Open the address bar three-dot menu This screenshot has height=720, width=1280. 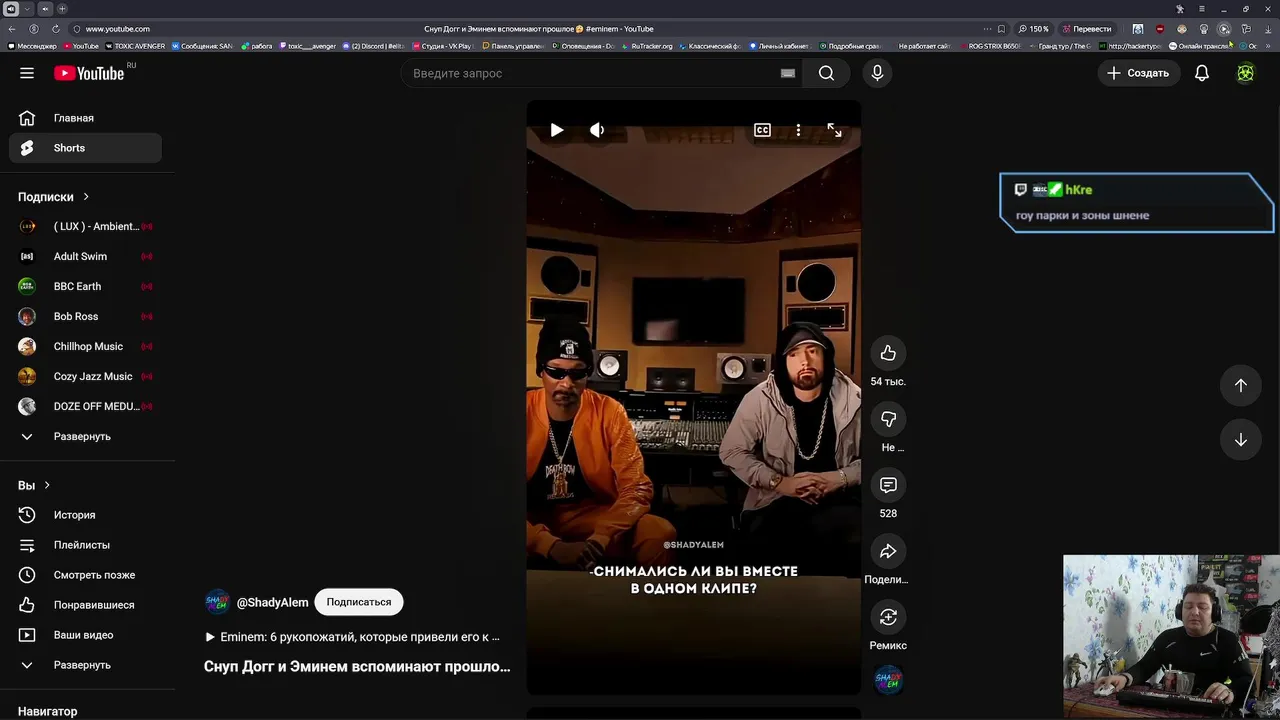[987, 29]
